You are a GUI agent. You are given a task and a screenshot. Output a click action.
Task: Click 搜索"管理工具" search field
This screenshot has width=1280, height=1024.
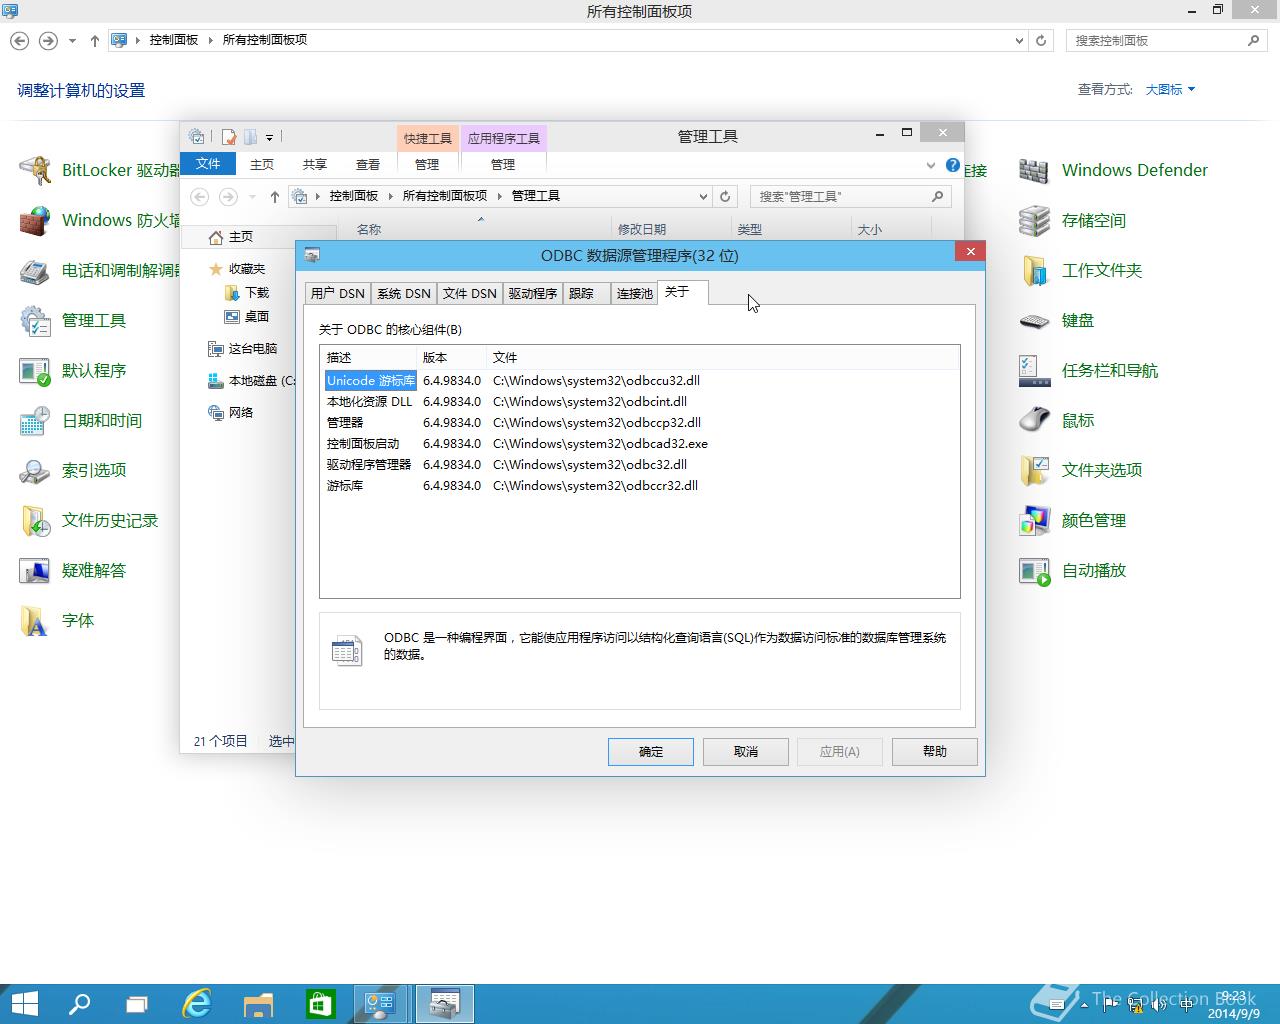(850, 196)
